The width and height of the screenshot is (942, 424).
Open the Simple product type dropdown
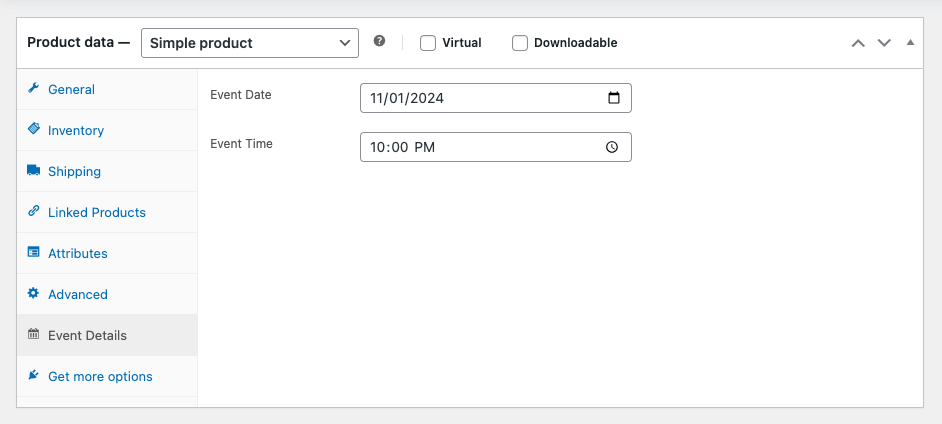tap(249, 43)
